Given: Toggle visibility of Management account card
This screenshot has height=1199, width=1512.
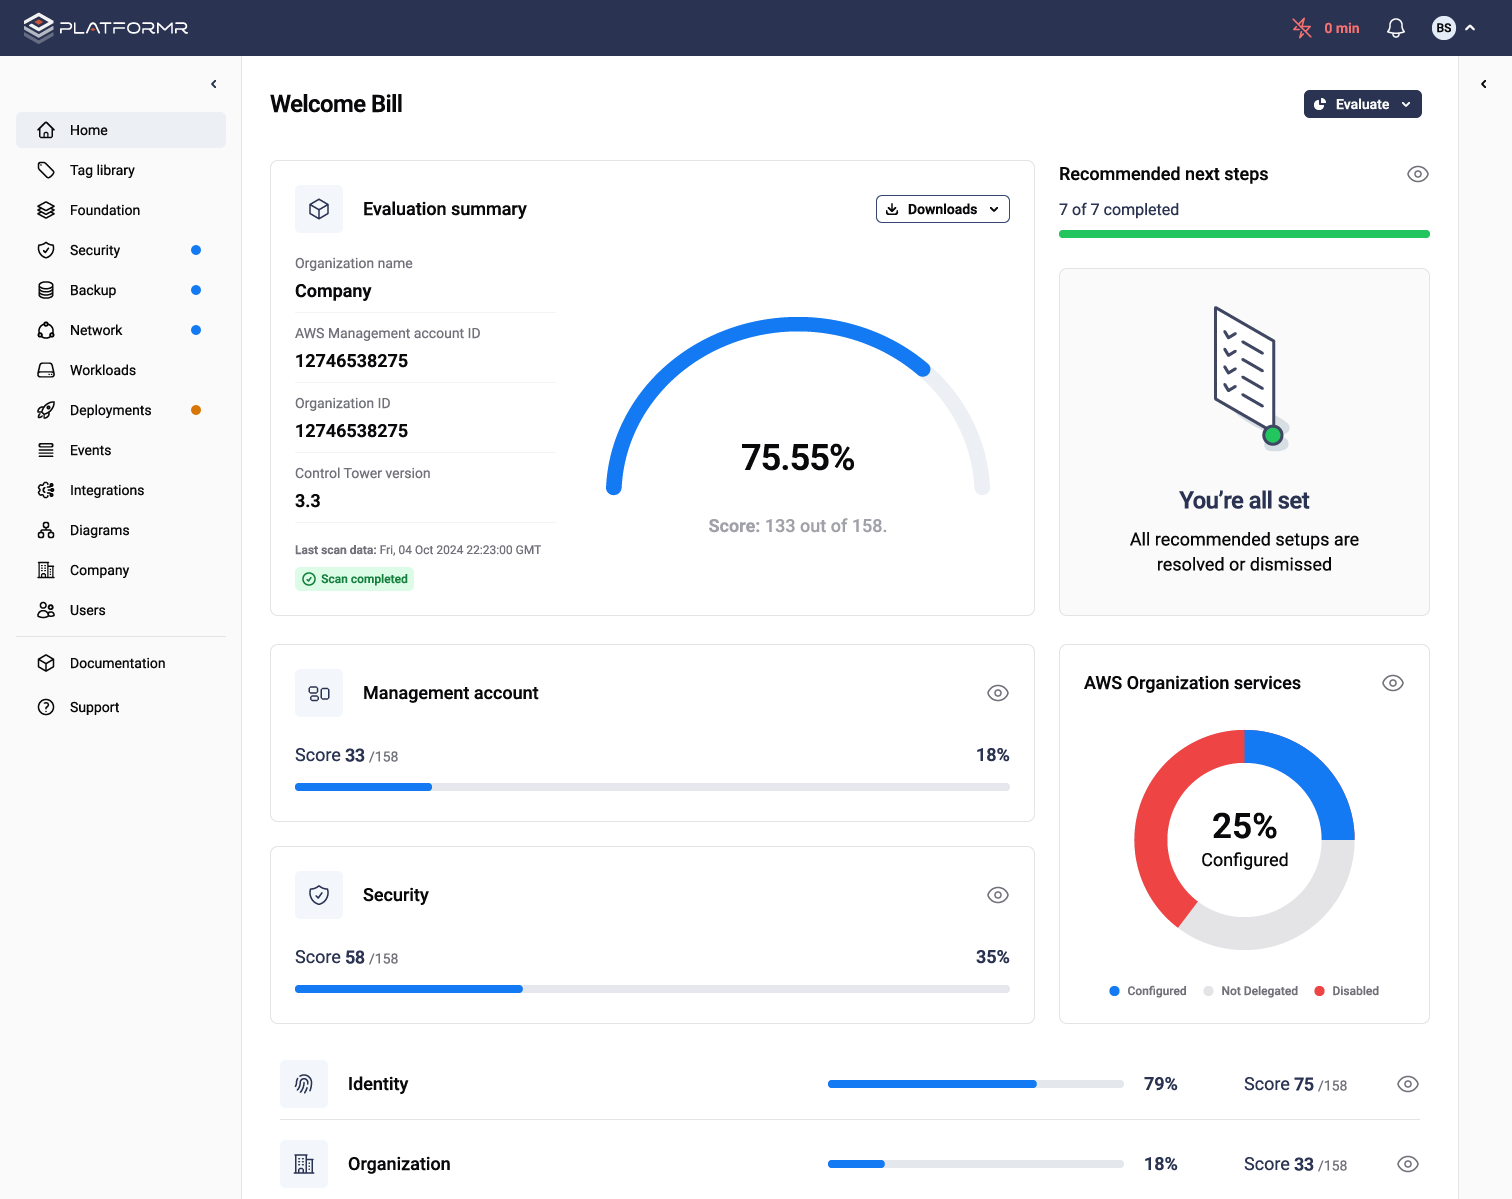Looking at the screenshot, I should 997,693.
